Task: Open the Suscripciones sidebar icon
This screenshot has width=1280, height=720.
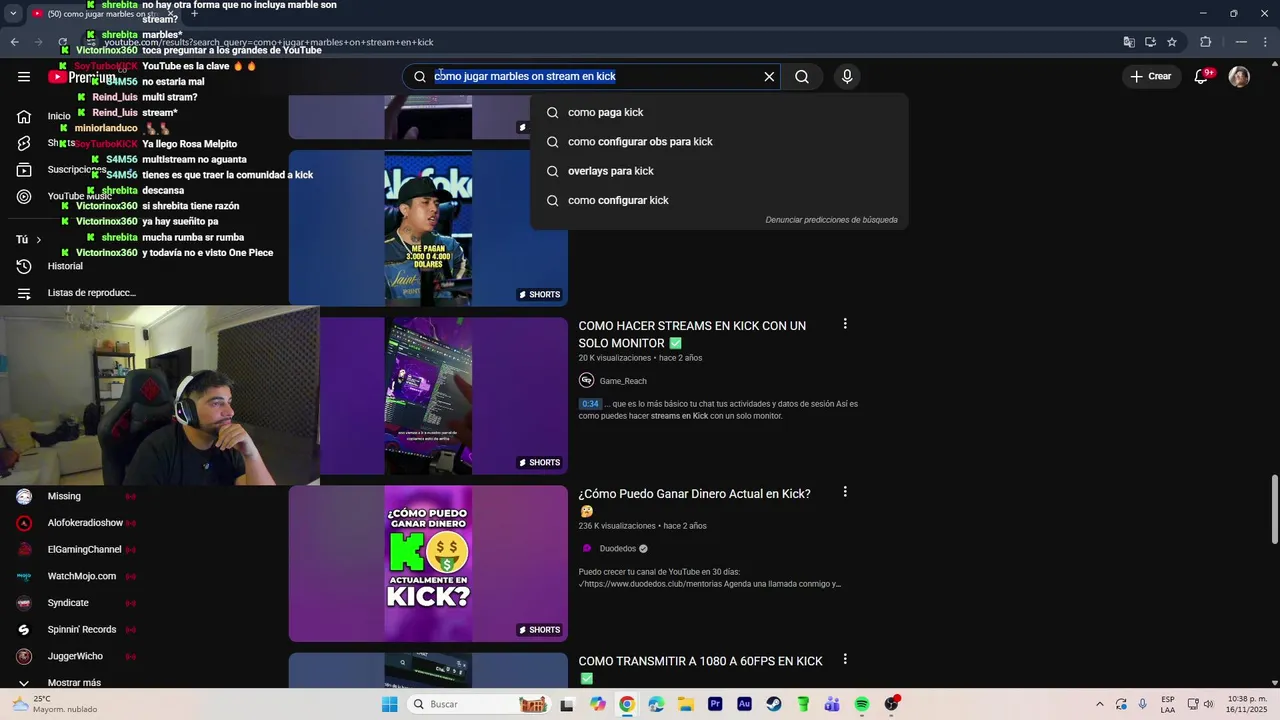Action: (24, 170)
